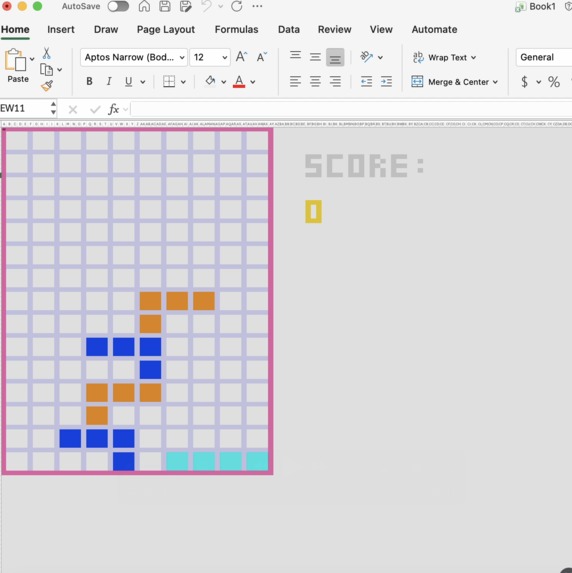Viewport: 572px width, 573px height.
Task: Switch to the Home tab
Action: click(15, 29)
